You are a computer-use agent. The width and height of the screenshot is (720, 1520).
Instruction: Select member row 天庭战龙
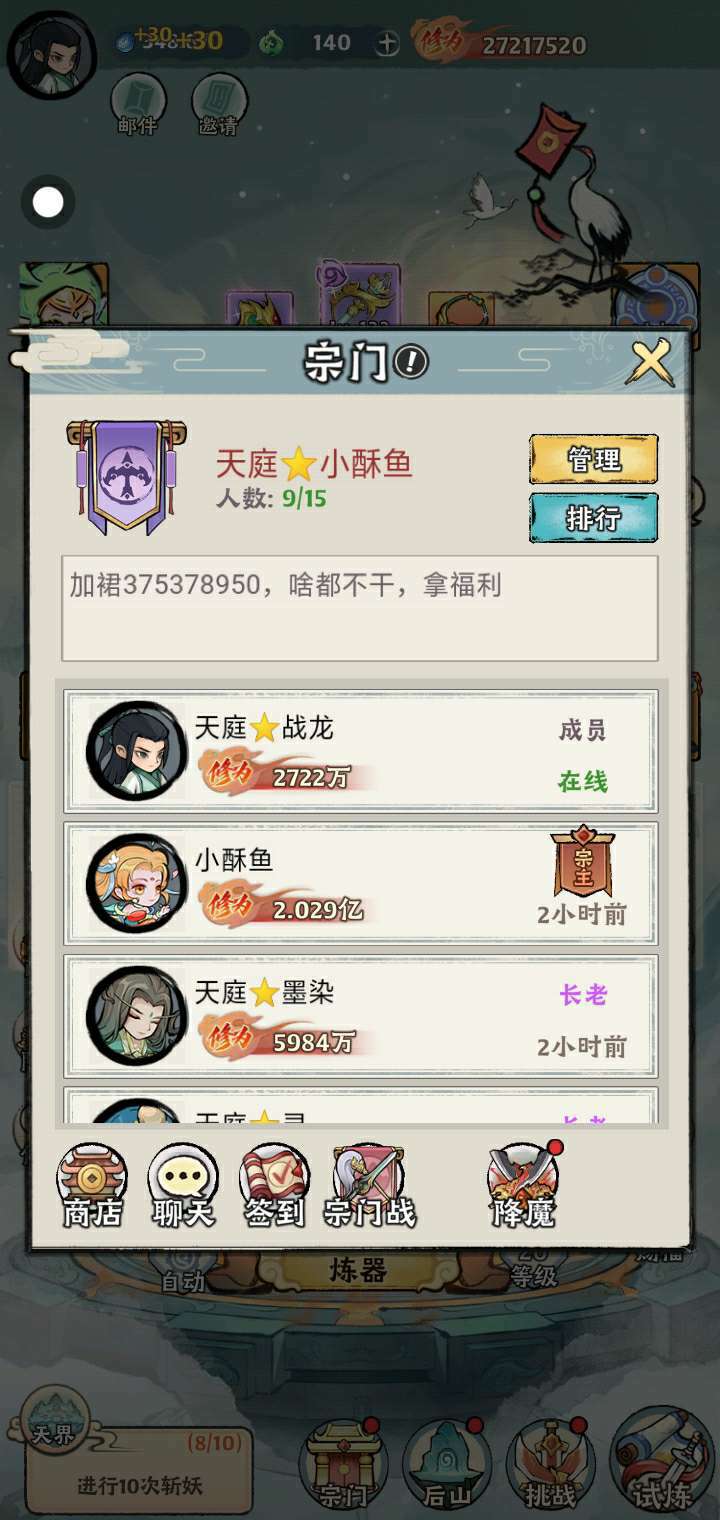361,751
